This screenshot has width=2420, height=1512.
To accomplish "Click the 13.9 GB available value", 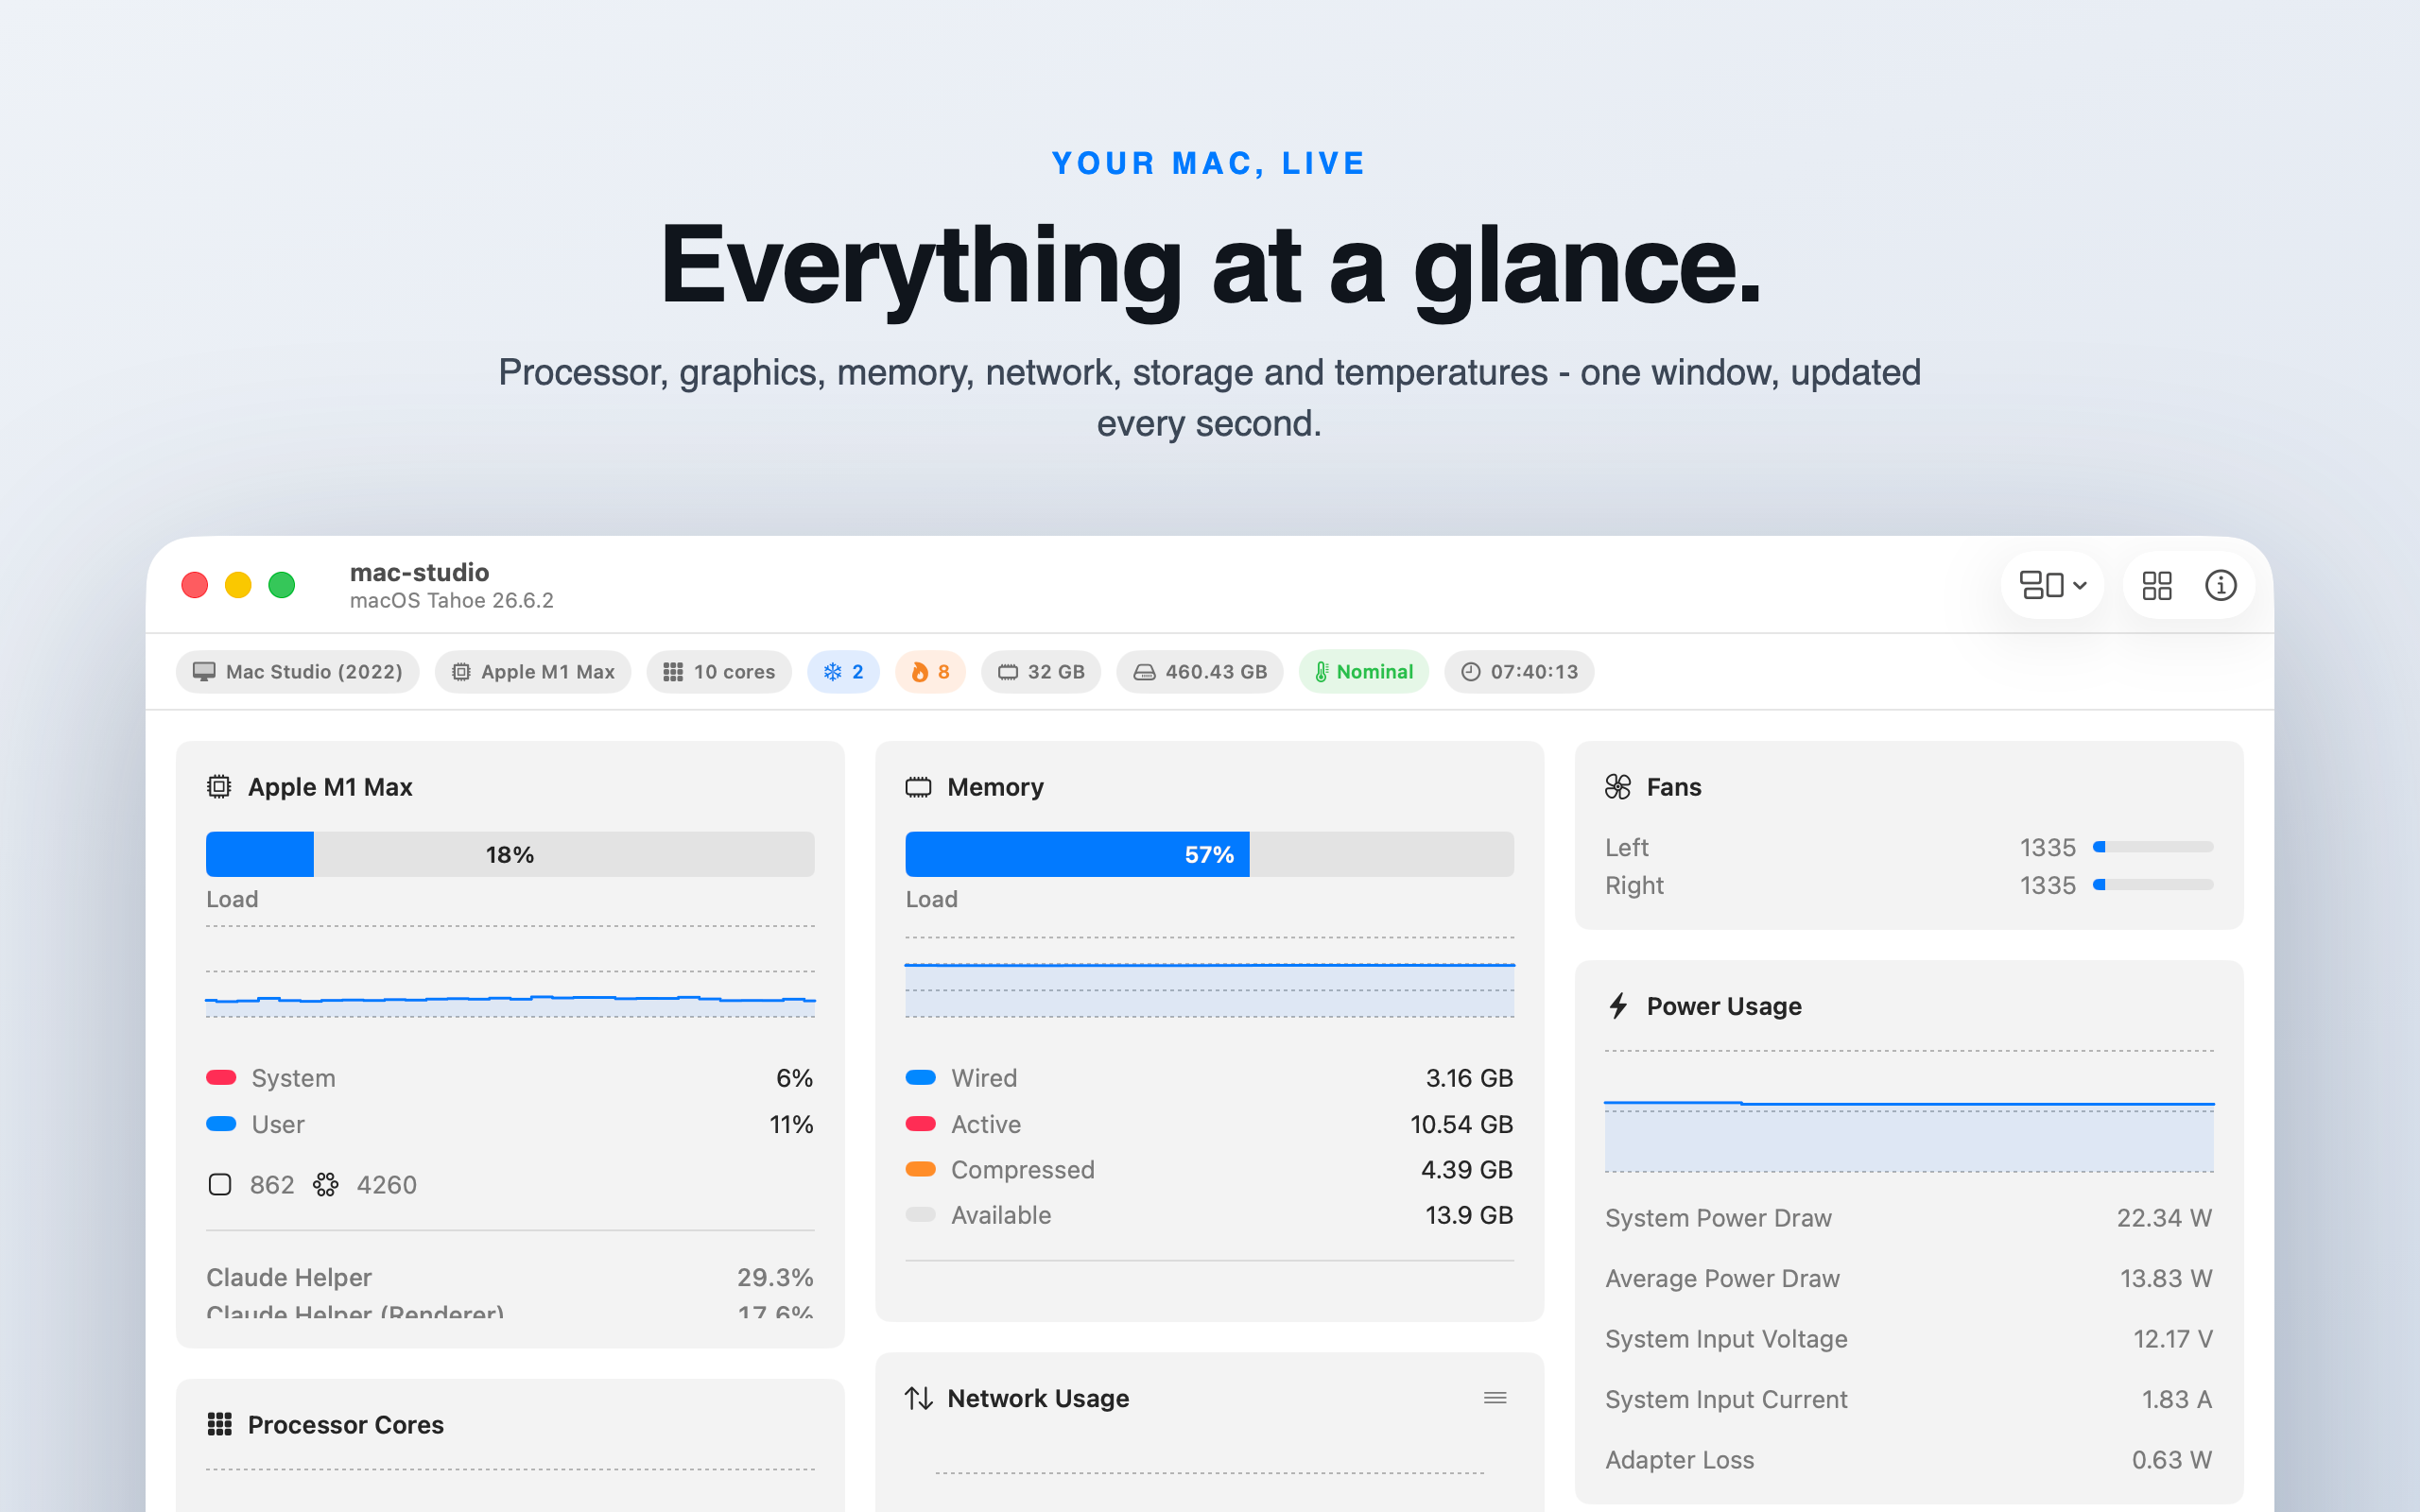I will tap(1469, 1215).
